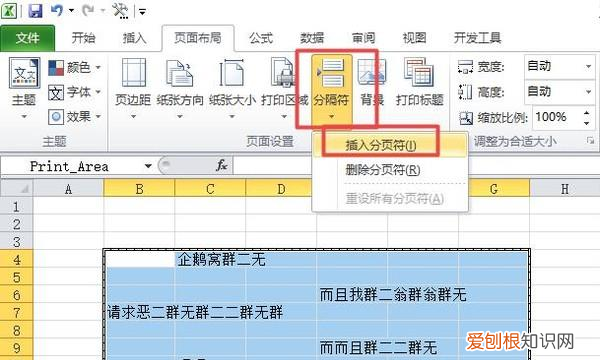Screen dimensions: 600x360
Task: Click the Redo arrow icon
Action: [88, 11]
